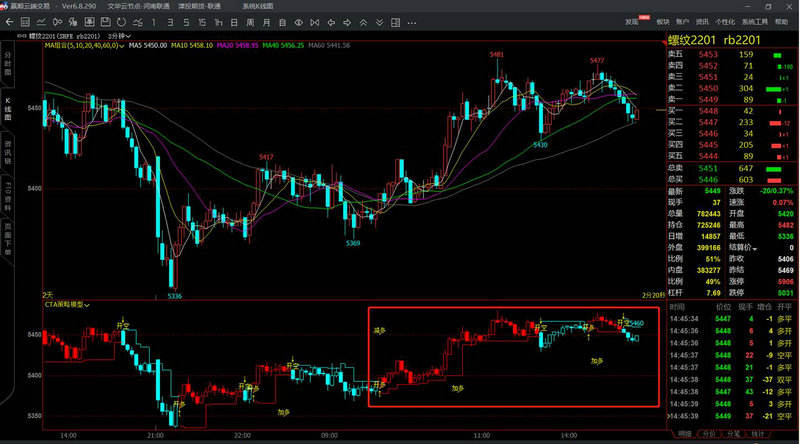Select the 明细 tab below the trade list

[685, 435]
